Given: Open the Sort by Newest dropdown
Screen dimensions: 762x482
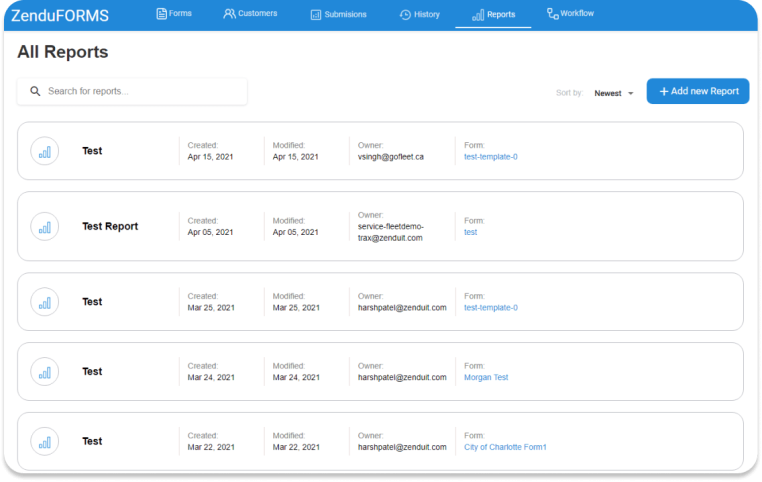Looking at the screenshot, I should (x=614, y=93).
